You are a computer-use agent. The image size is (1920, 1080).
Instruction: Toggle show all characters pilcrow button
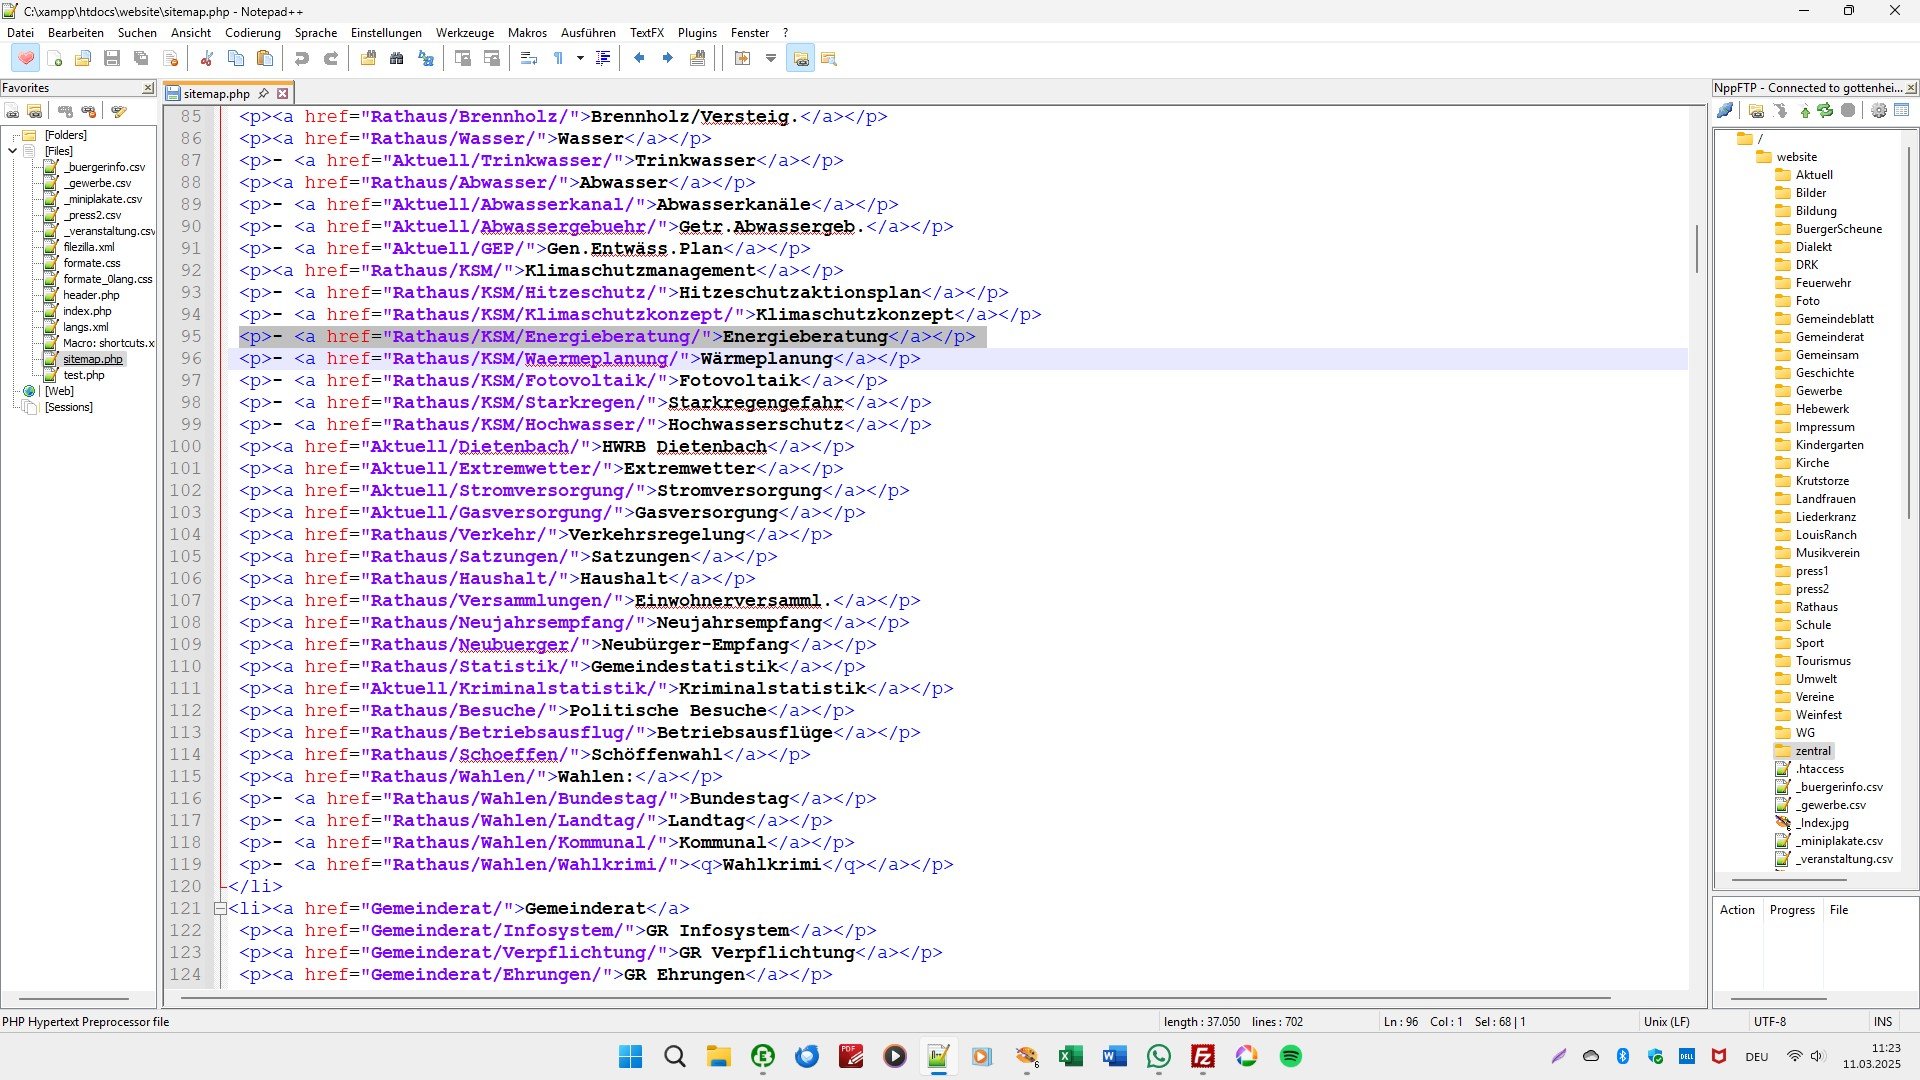(559, 58)
